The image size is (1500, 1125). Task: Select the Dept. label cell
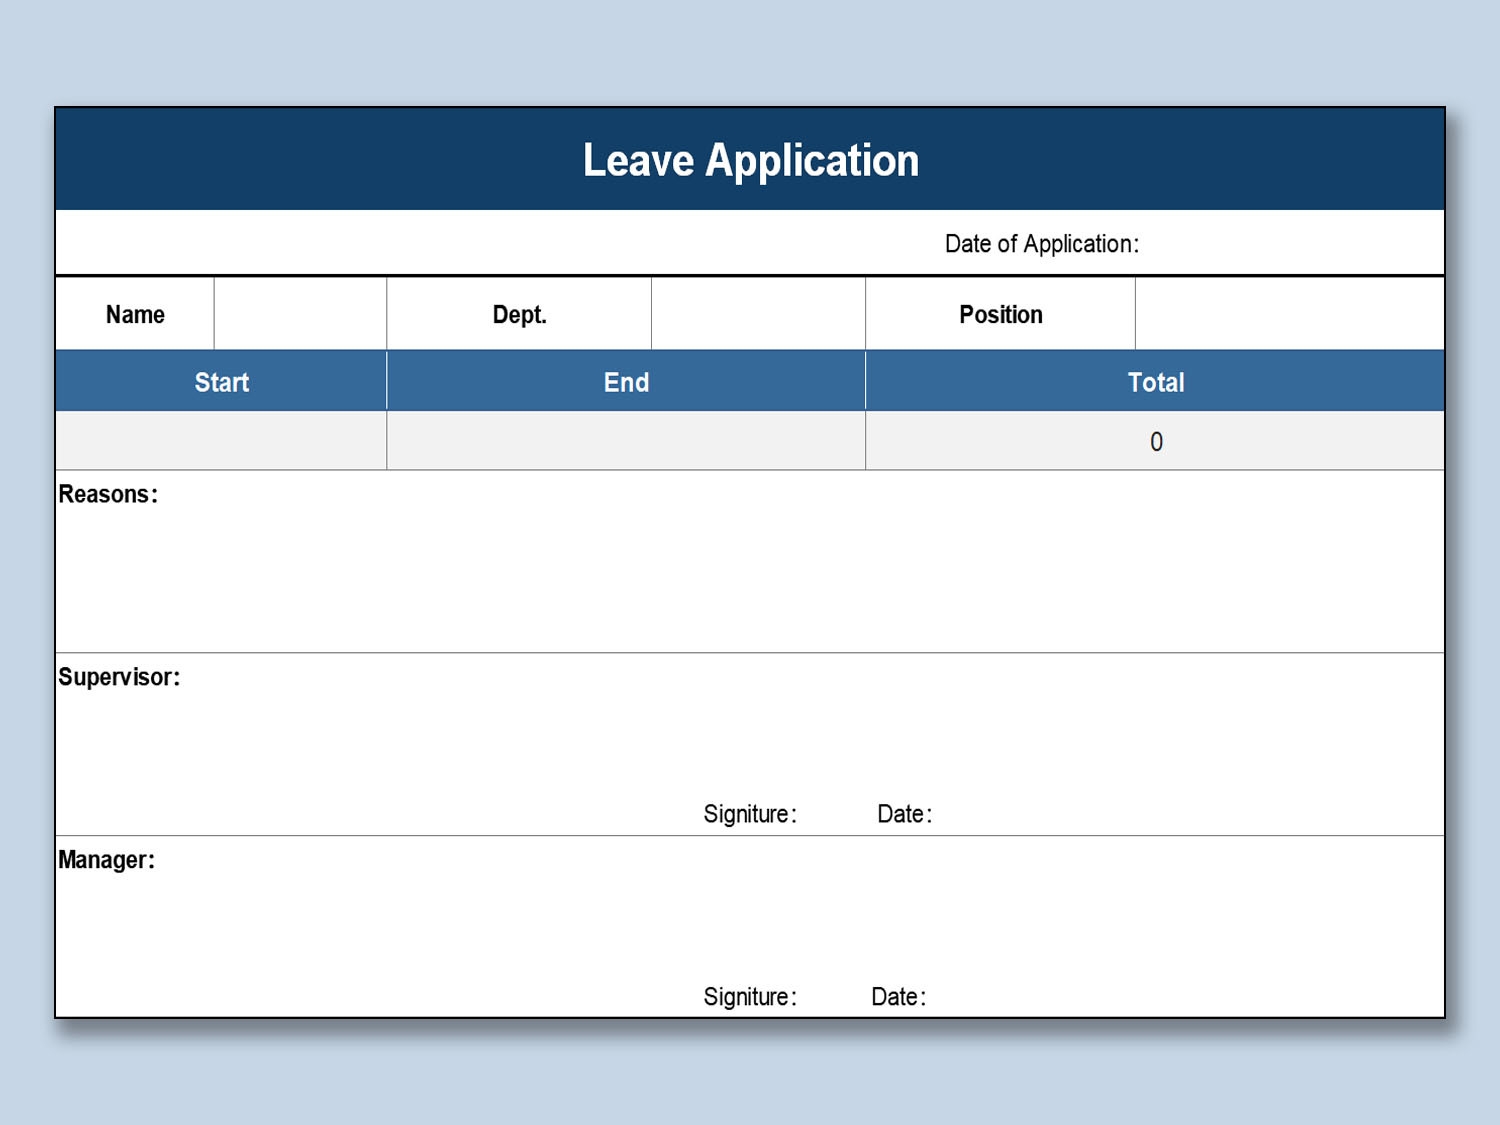click(519, 314)
